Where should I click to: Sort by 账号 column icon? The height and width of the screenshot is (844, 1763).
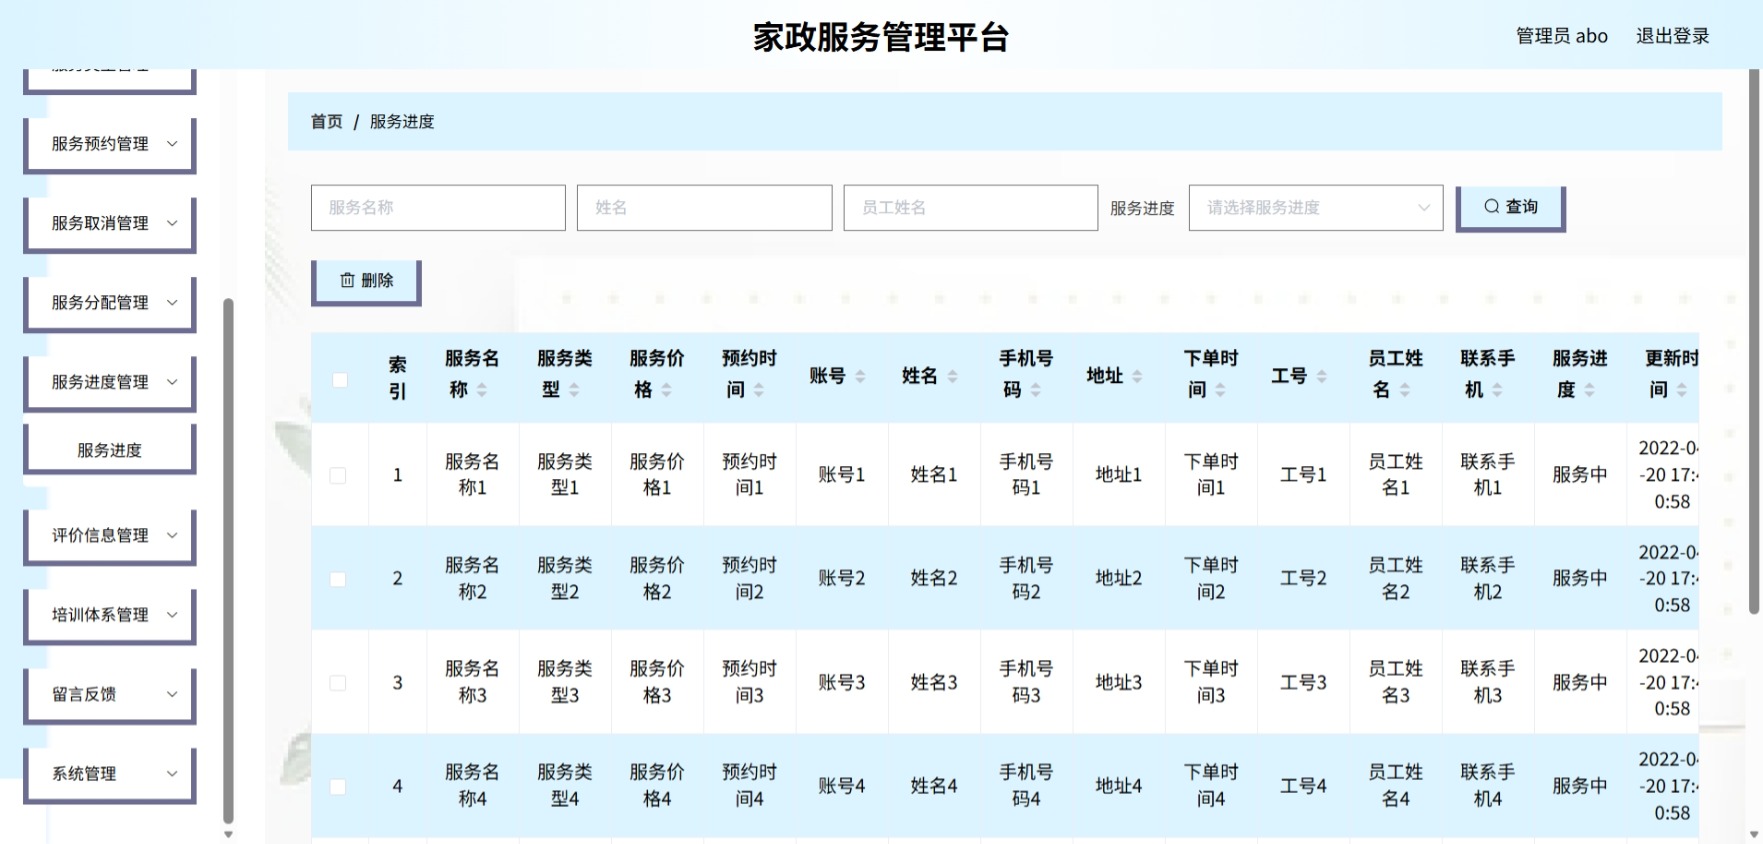pyautogui.click(x=860, y=377)
